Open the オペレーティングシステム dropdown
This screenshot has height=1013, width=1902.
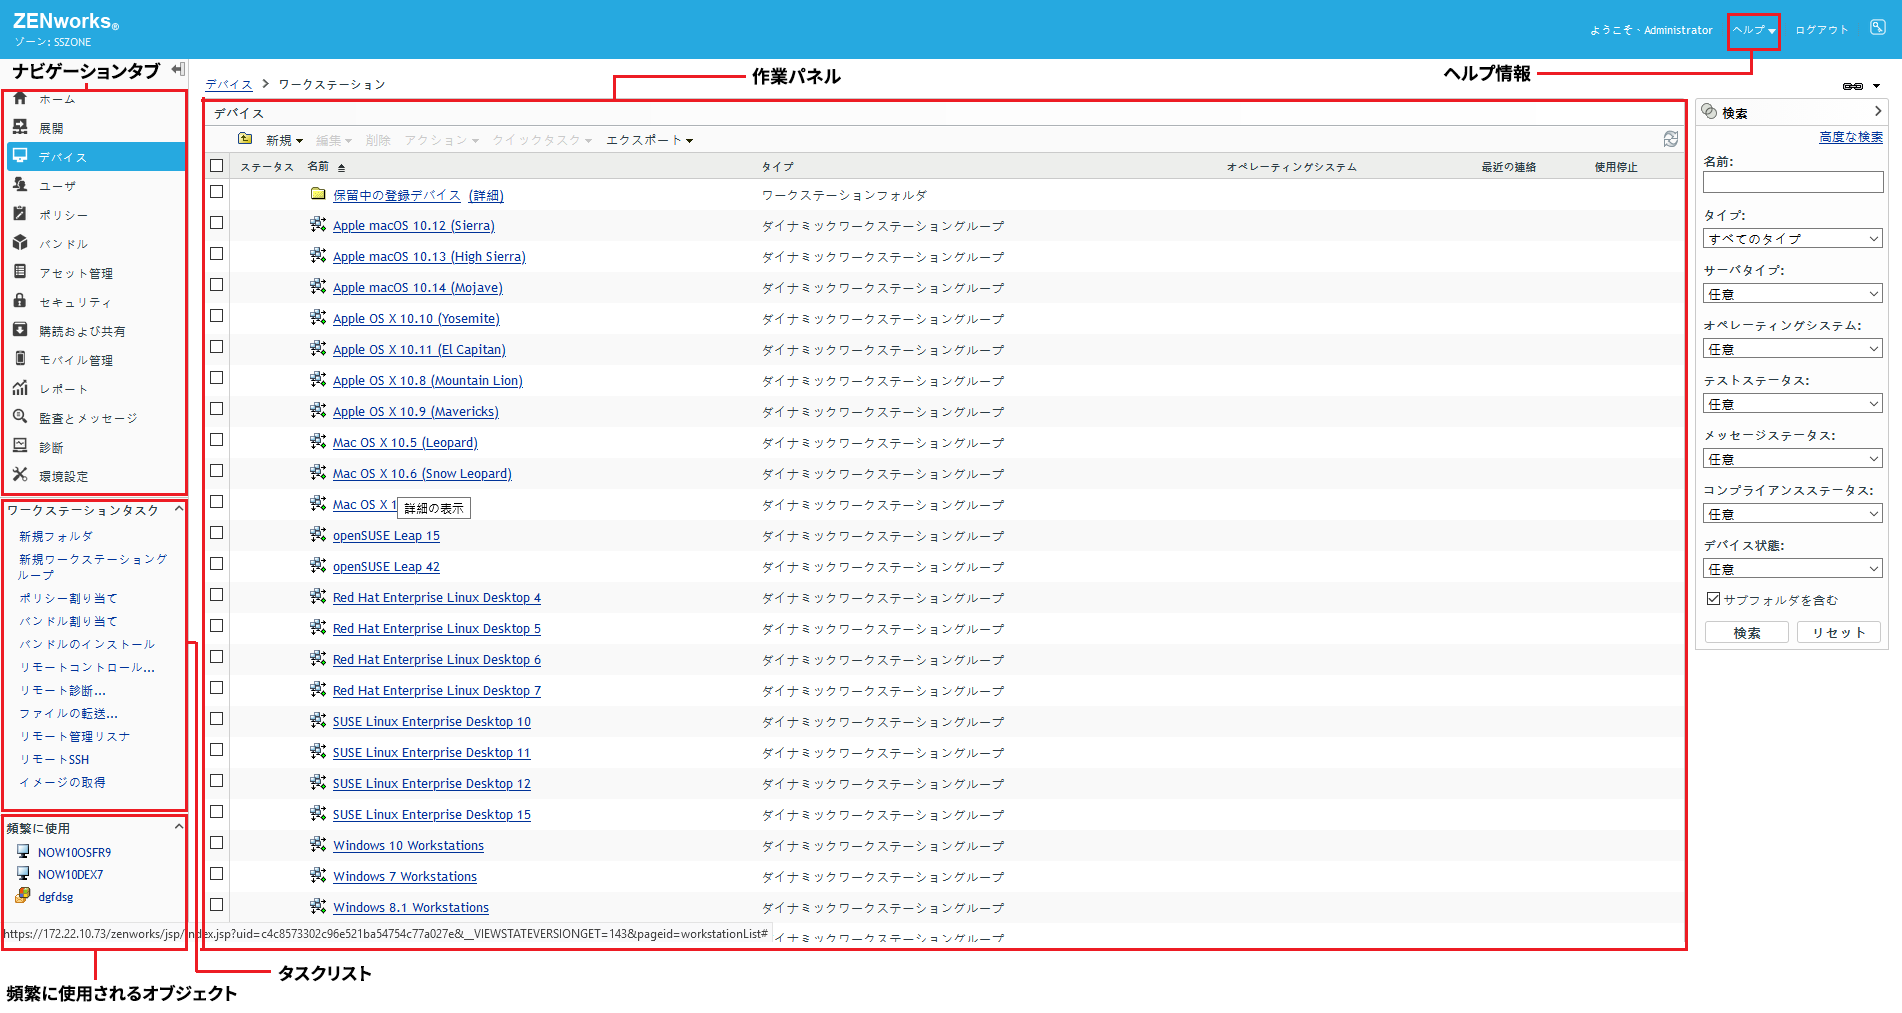click(x=1792, y=348)
